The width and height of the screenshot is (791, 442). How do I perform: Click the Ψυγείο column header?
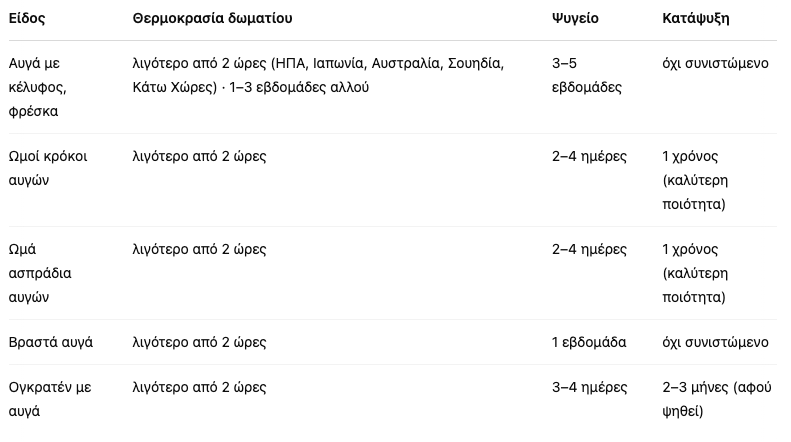click(575, 19)
